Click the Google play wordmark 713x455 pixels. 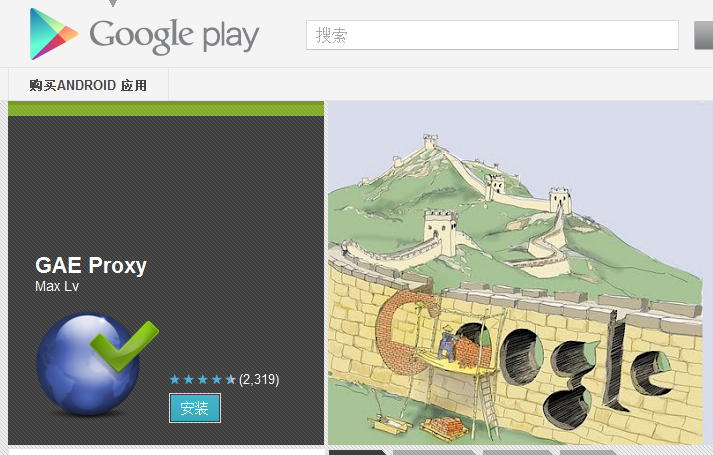pyautogui.click(x=174, y=36)
